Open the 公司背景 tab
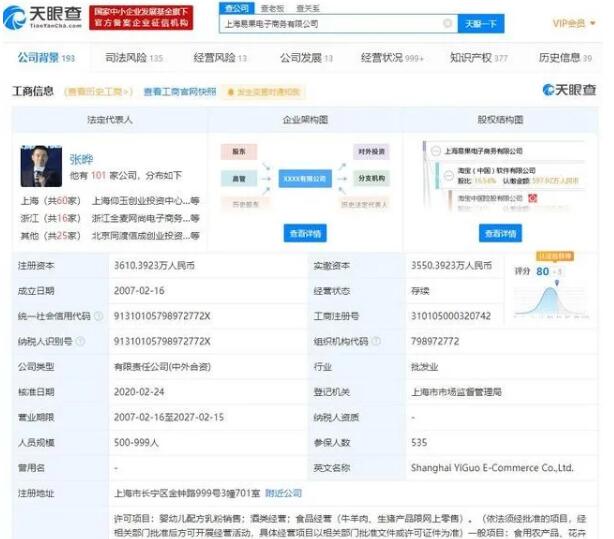 (x=46, y=58)
